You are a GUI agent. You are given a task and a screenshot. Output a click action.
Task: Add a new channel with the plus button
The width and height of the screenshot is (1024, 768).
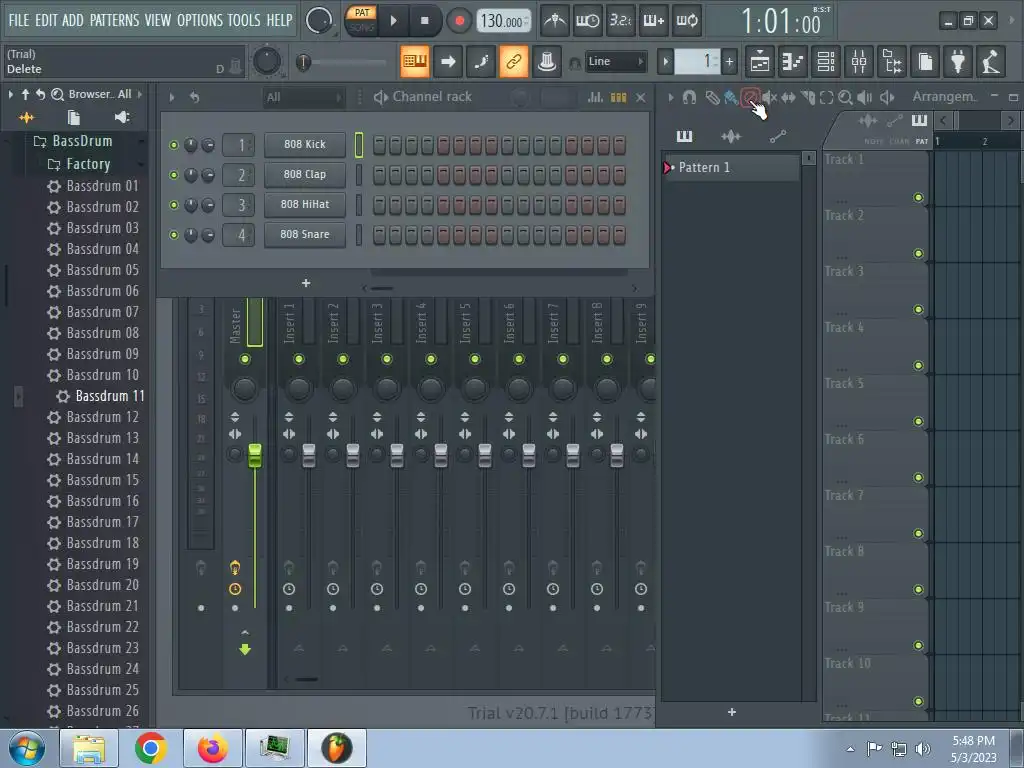point(306,283)
